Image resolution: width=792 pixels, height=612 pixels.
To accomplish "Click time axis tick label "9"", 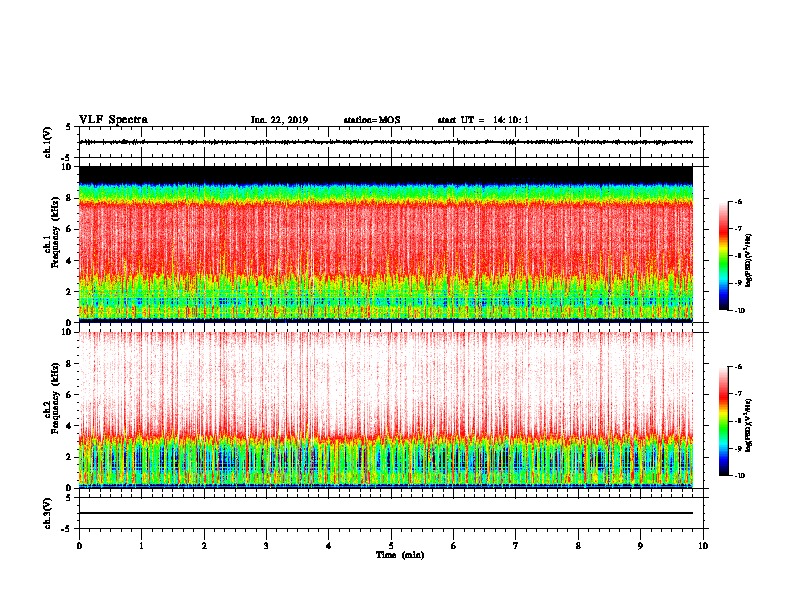I will coord(640,546).
